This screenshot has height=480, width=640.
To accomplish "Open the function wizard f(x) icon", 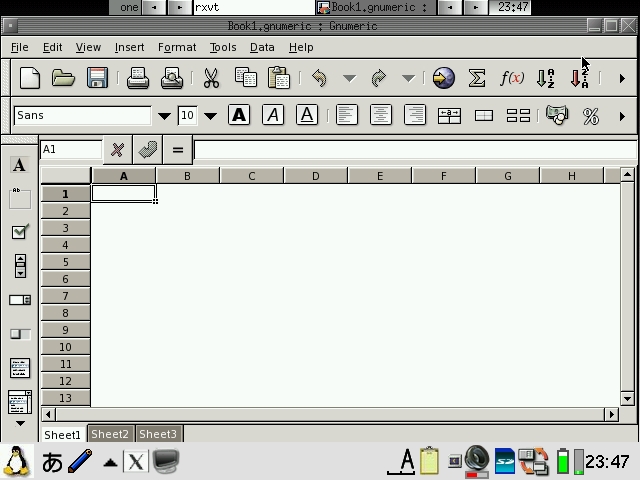I will point(511,78).
